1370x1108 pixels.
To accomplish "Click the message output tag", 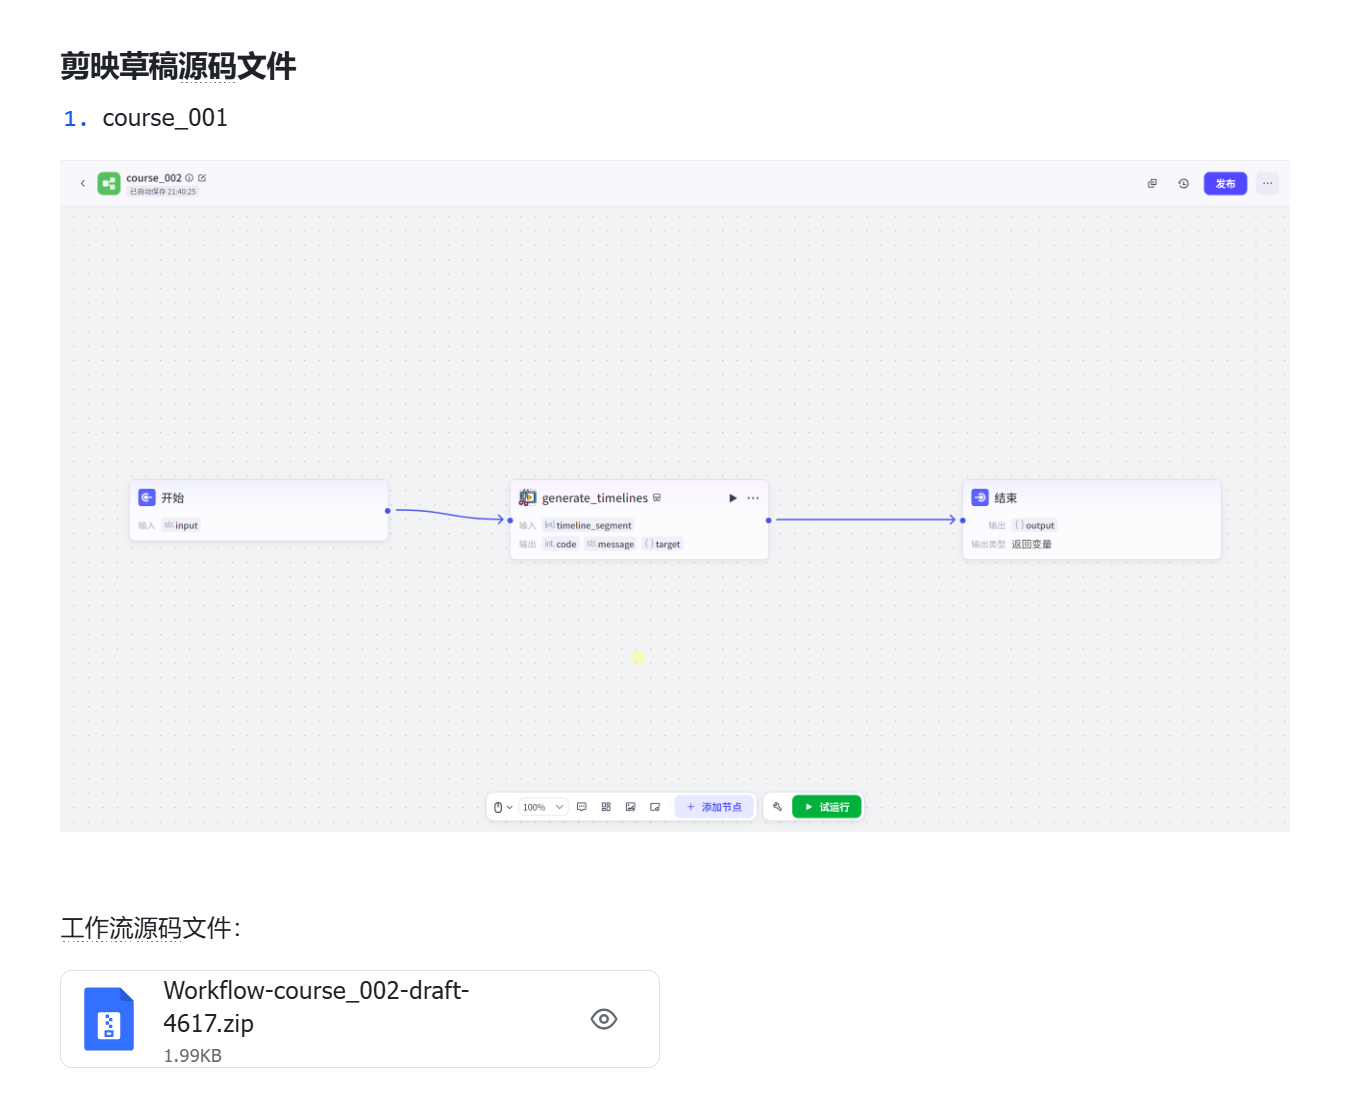I will coord(610,544).
